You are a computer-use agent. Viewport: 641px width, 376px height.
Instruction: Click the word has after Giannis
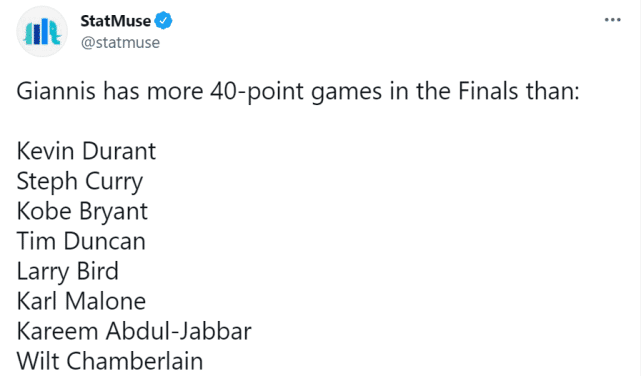point(121,91)
